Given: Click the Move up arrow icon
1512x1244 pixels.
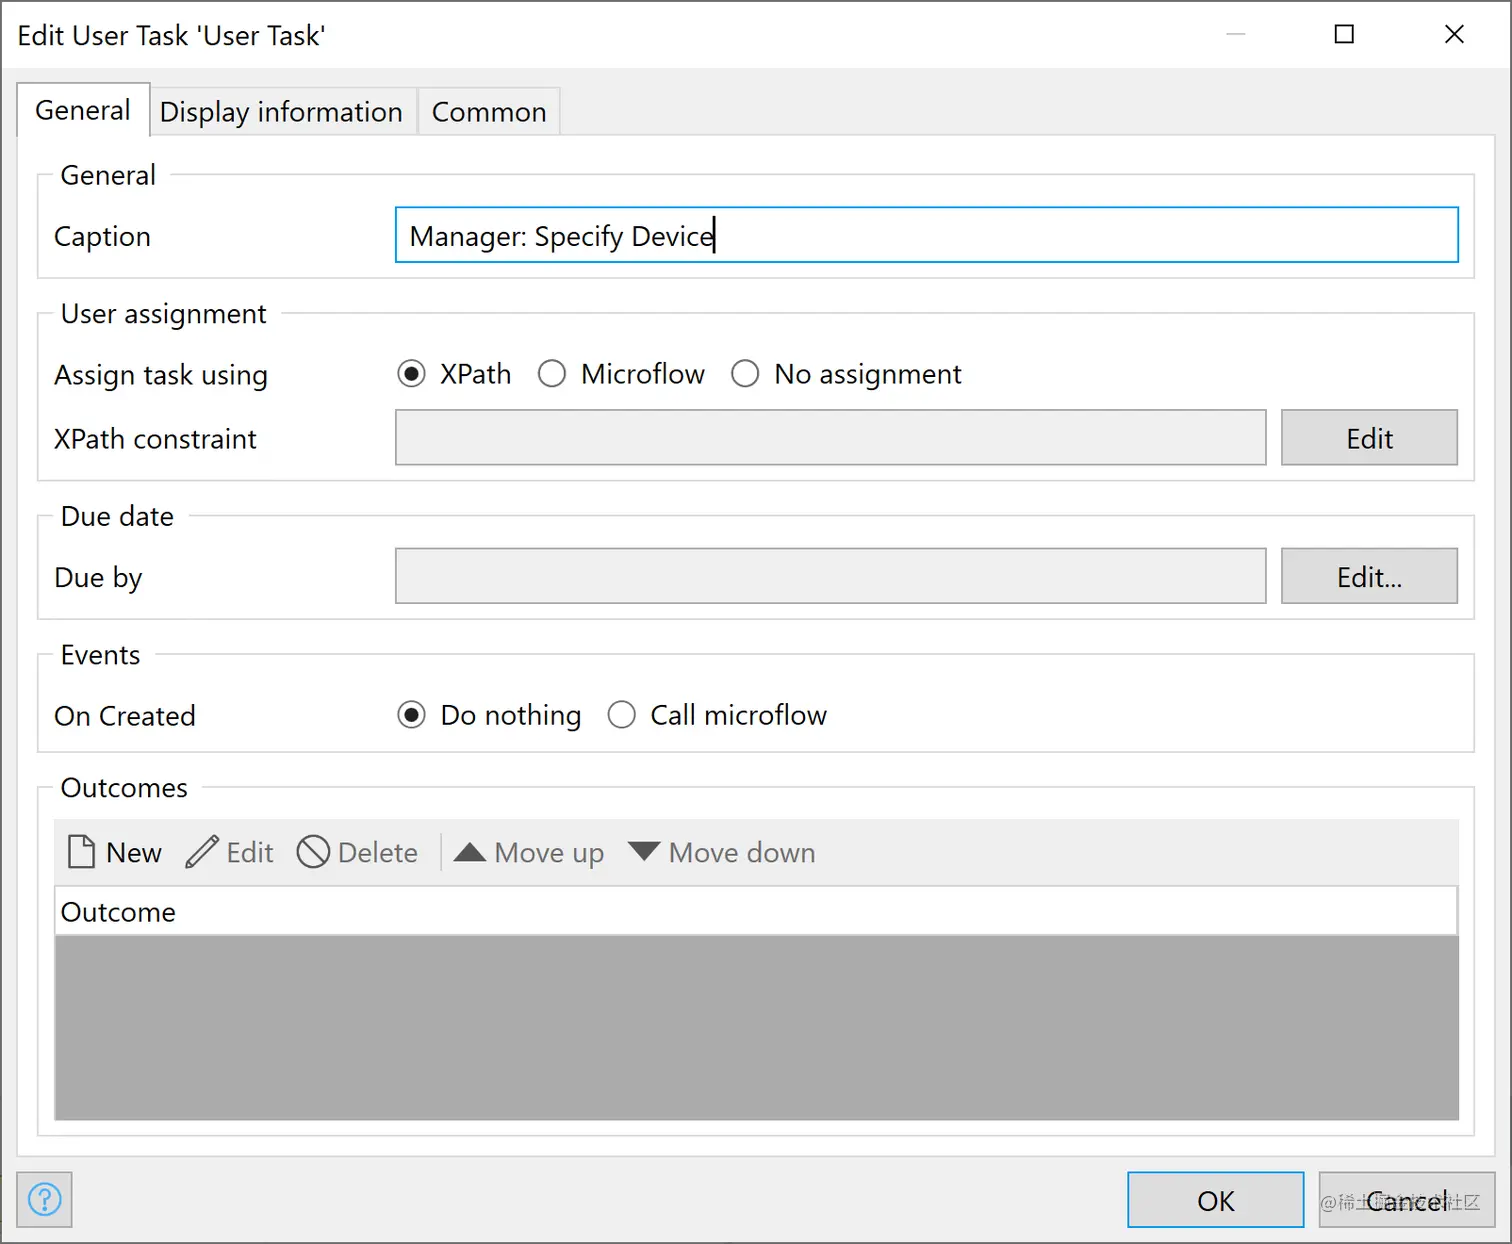Looking at the screenshot, I should [469, 852].
